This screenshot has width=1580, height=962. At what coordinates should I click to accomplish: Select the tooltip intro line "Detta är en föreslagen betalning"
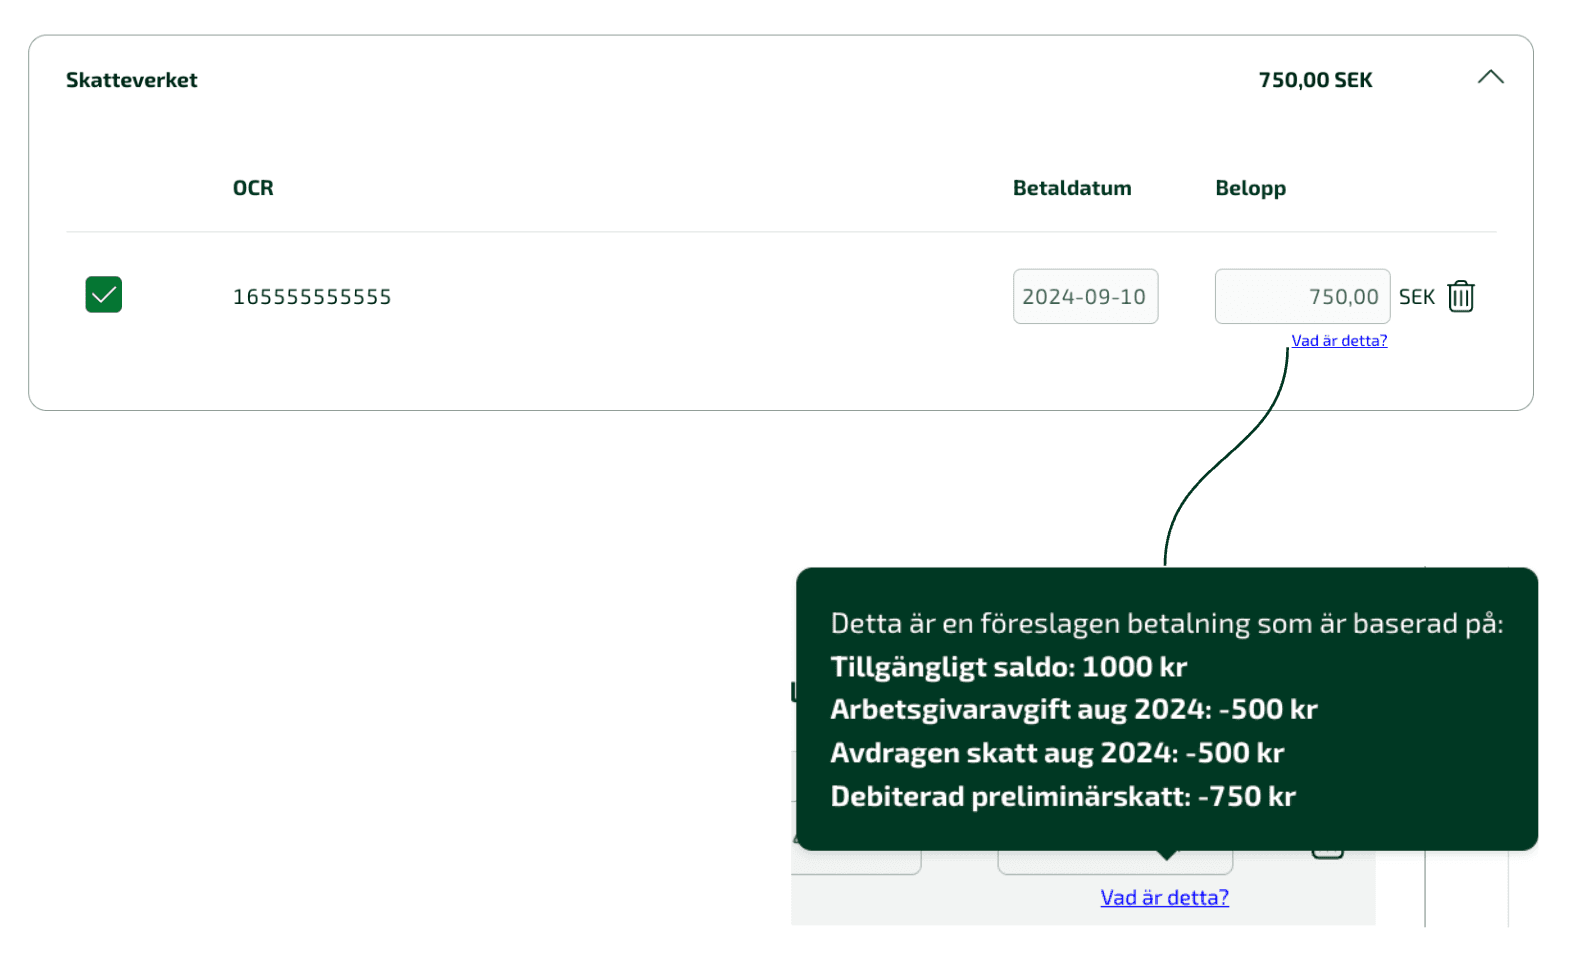[x=1167, y=624]
